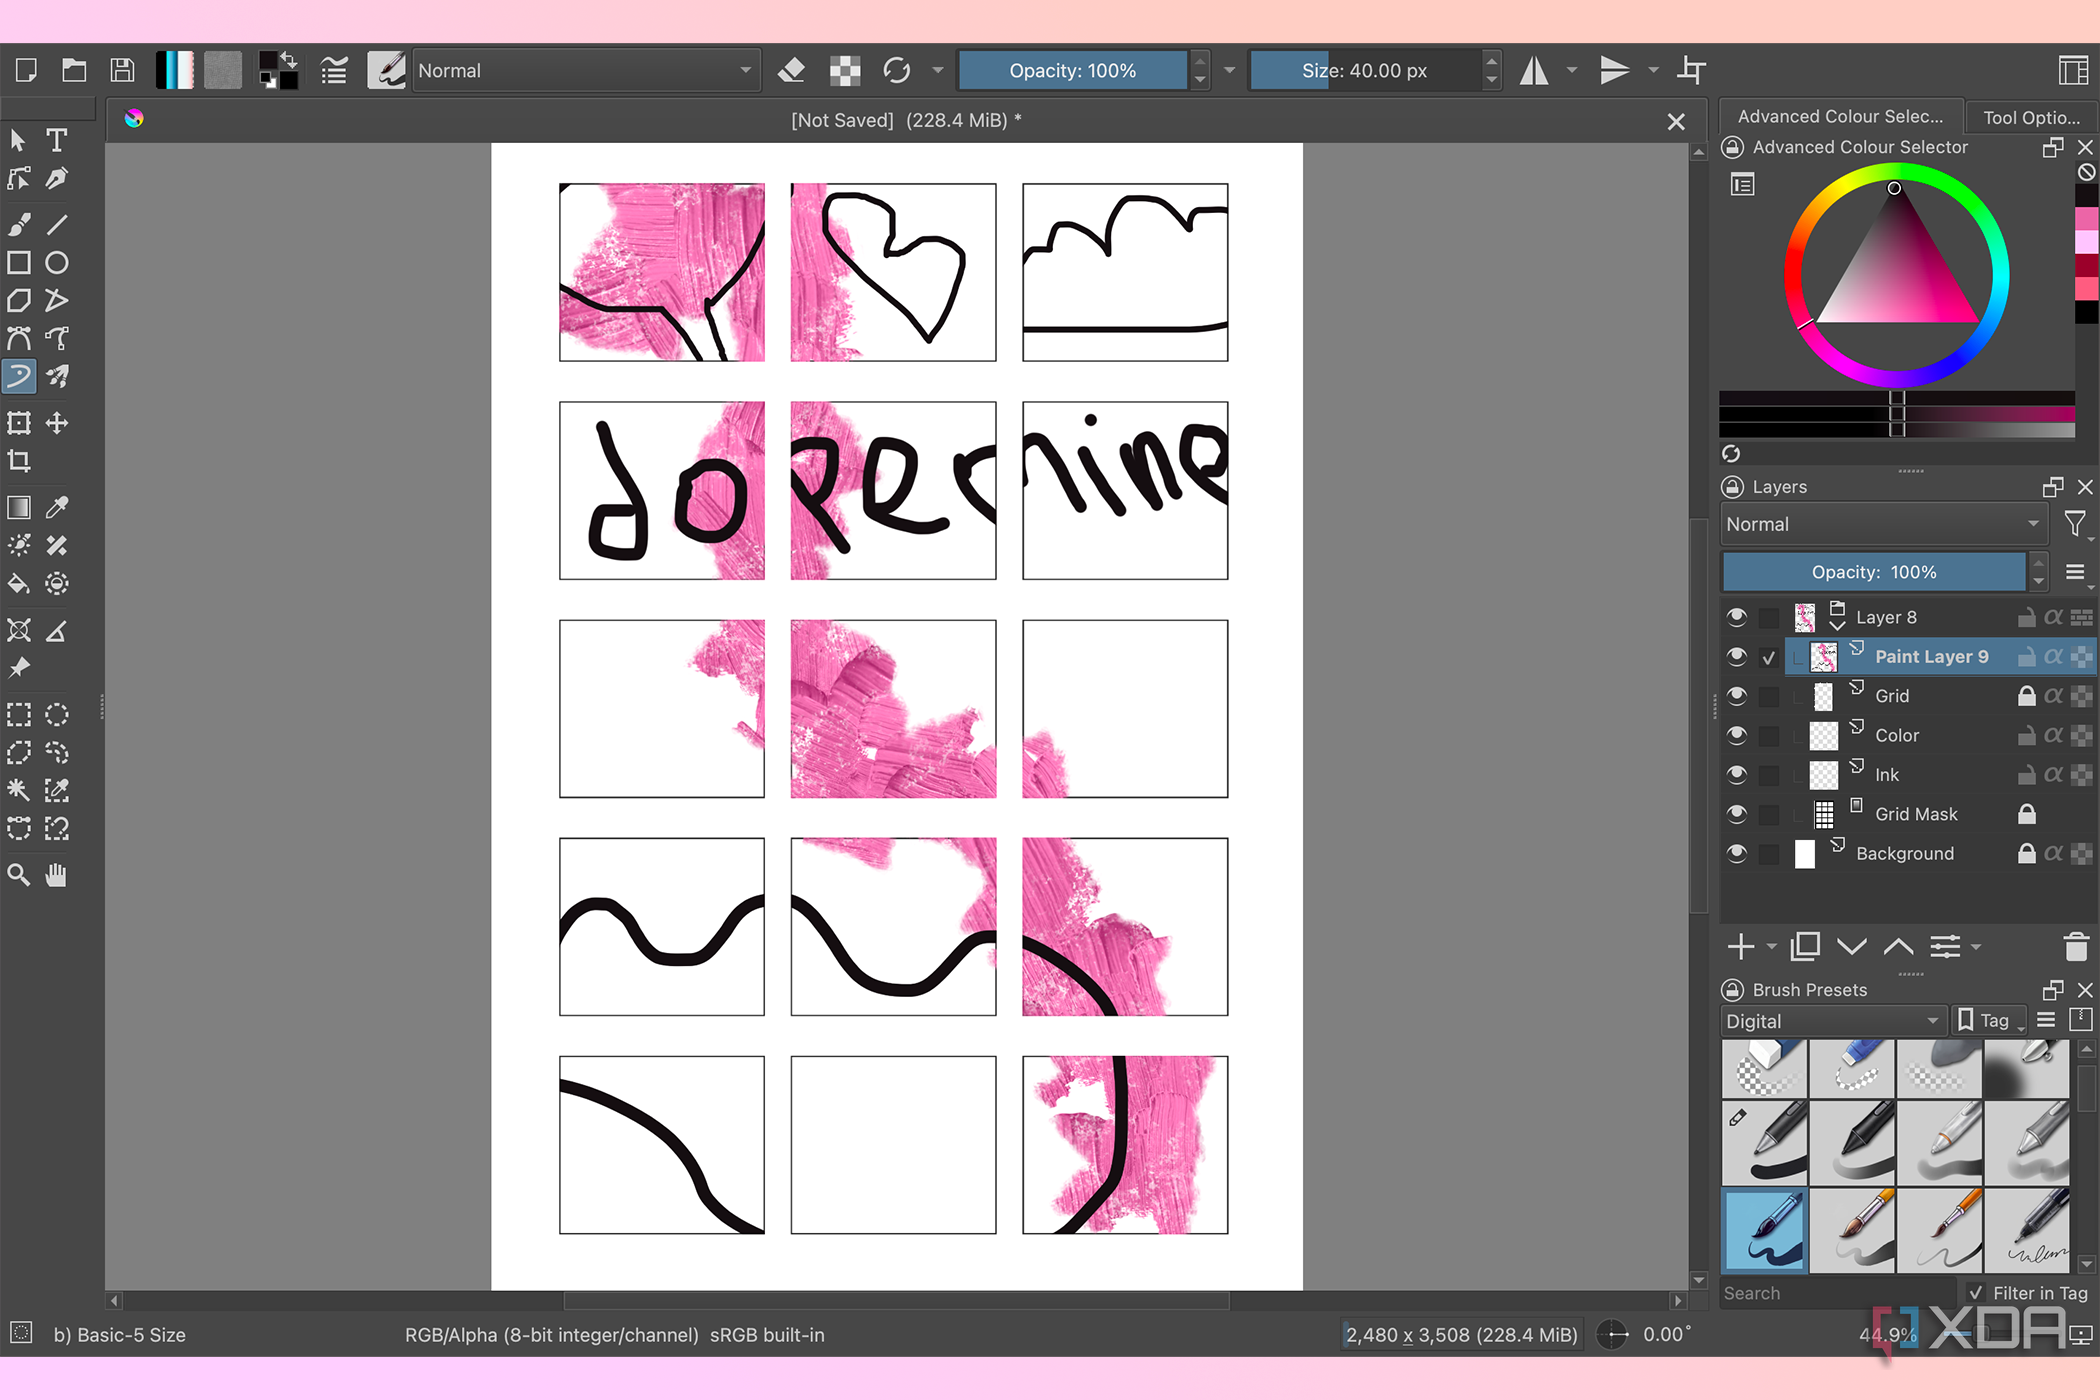
Task: Switch to the Tool Options tab
Action: pos(2031,117)
